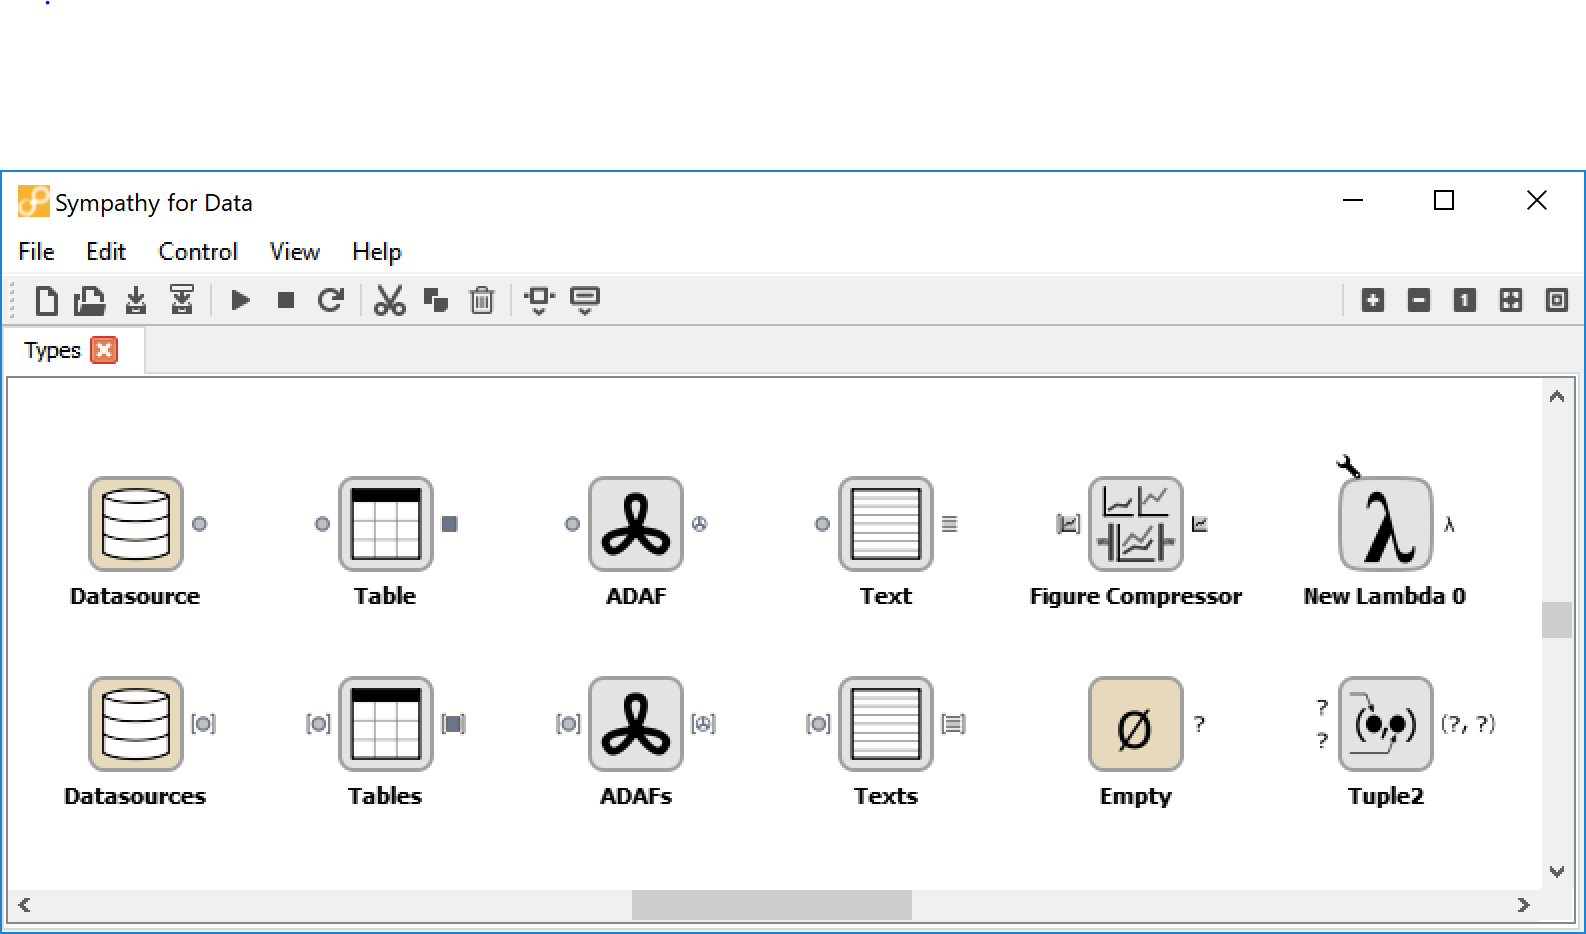The width and height of the screenshot is (1586, 934).
Task: Reload the flow with the circular arrow
Action: click(331, 300)
